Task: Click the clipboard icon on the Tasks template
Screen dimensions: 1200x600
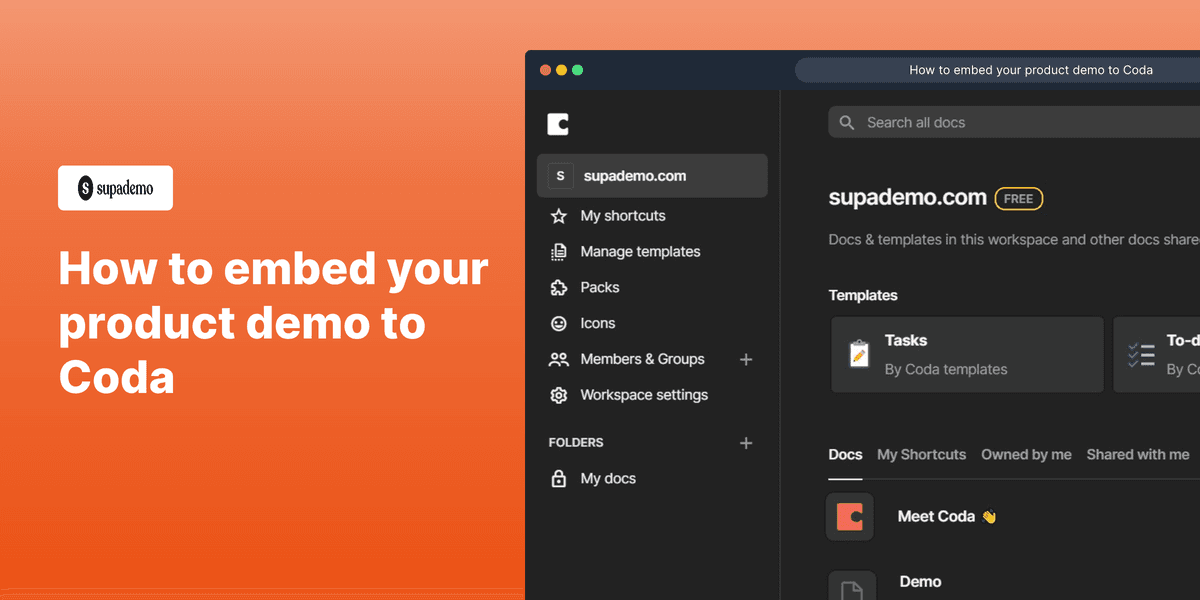Action: tap(860, 354)
